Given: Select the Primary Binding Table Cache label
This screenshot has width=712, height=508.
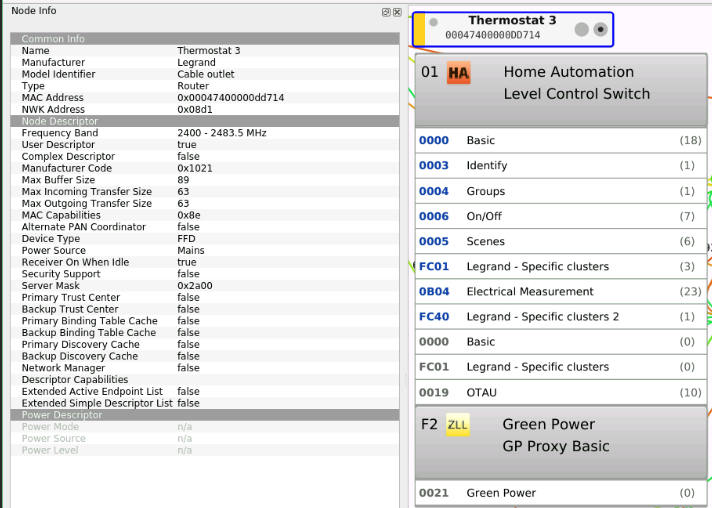Looking at the screenshot, I should (89, 321).
